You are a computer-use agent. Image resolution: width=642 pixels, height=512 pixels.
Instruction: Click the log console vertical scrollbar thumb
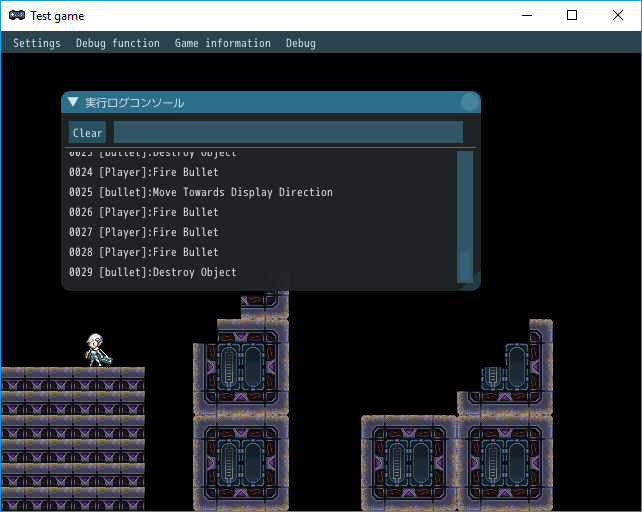click(465, 265)
